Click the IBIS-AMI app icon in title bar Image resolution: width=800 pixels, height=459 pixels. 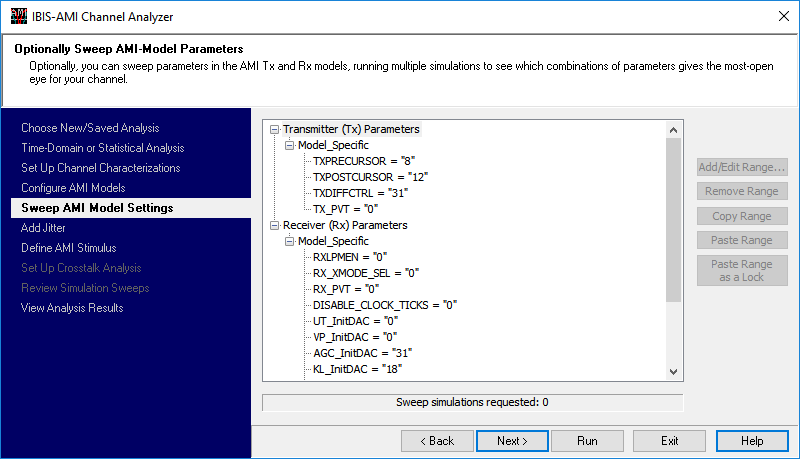(14, 15)
